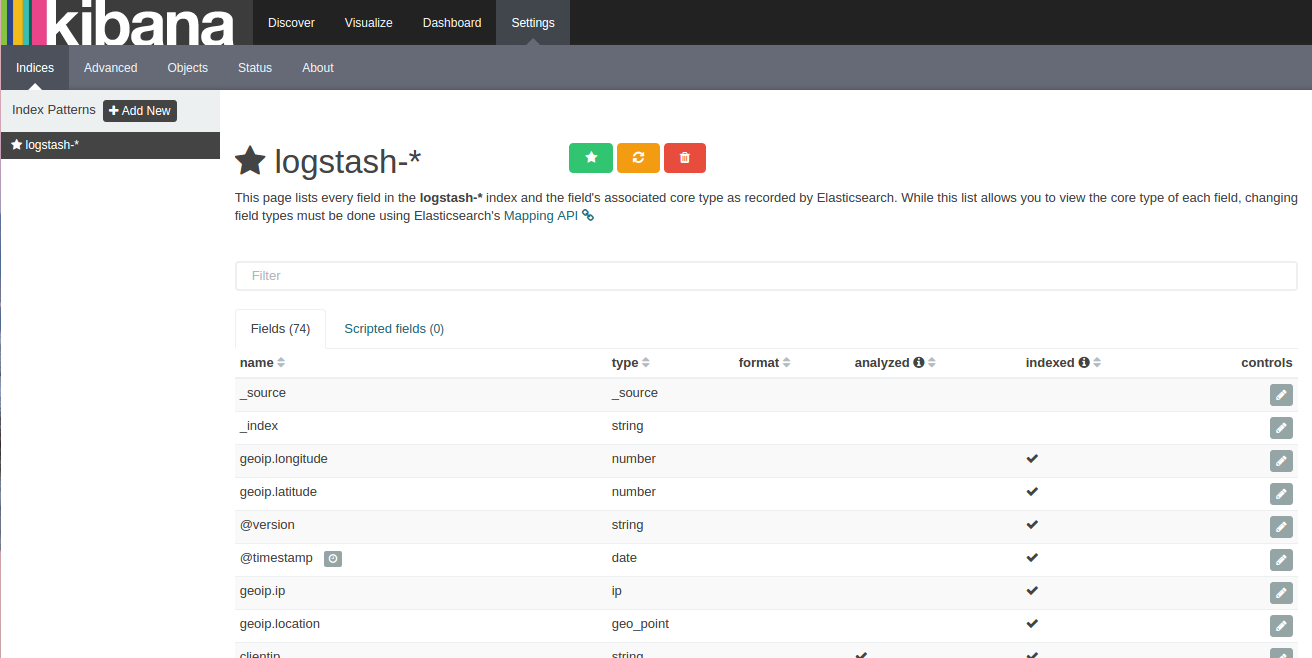The width and height of the screenshot is (1312, 658).
Task: Edit the @timestamp field pencil icon
Action: (1281, 560)
